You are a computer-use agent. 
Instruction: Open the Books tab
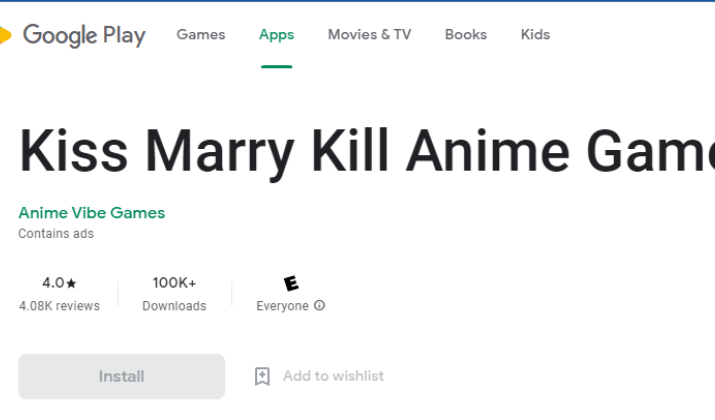pyautogui.click(x=466, y=35)
